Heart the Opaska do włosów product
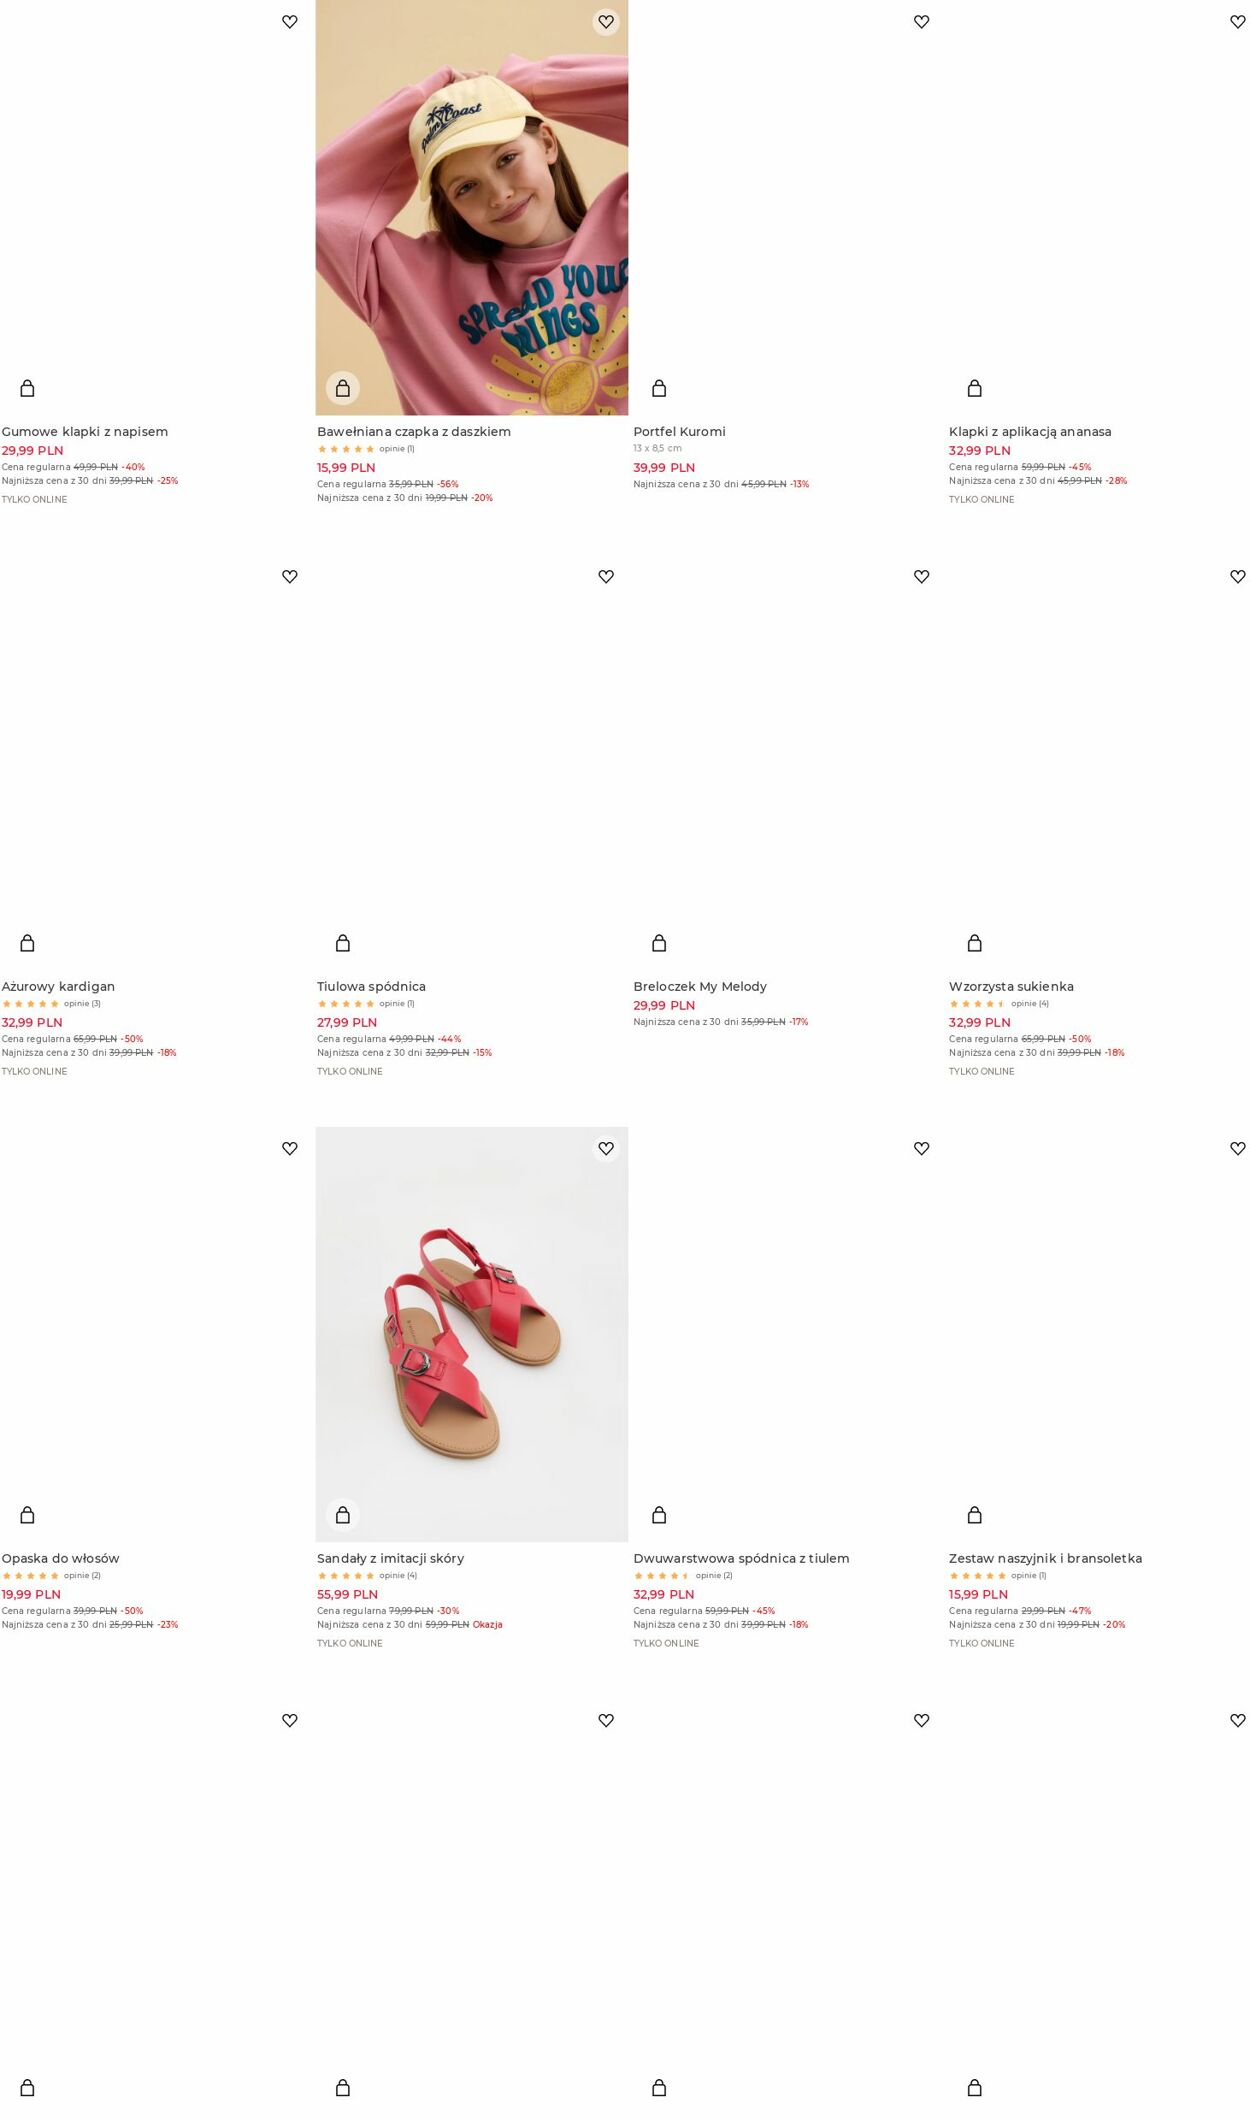Viewport: 1250px width, 2121px height. pos(289,1149)
